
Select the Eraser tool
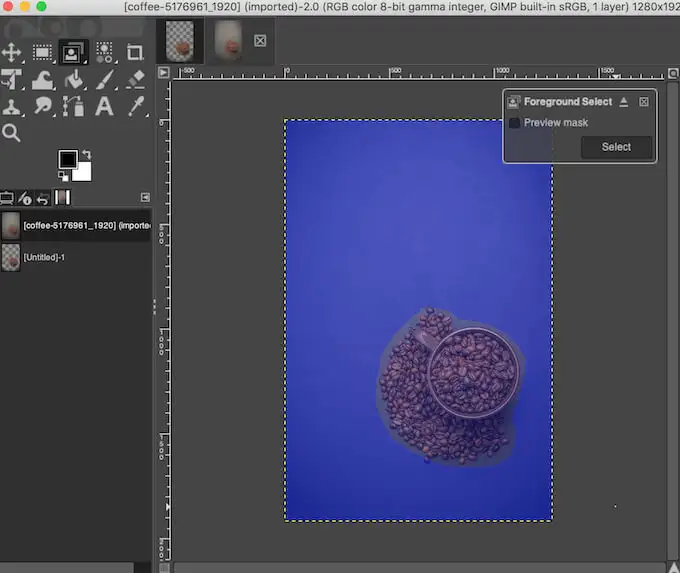pyautogui.click(x=135, y=80)
